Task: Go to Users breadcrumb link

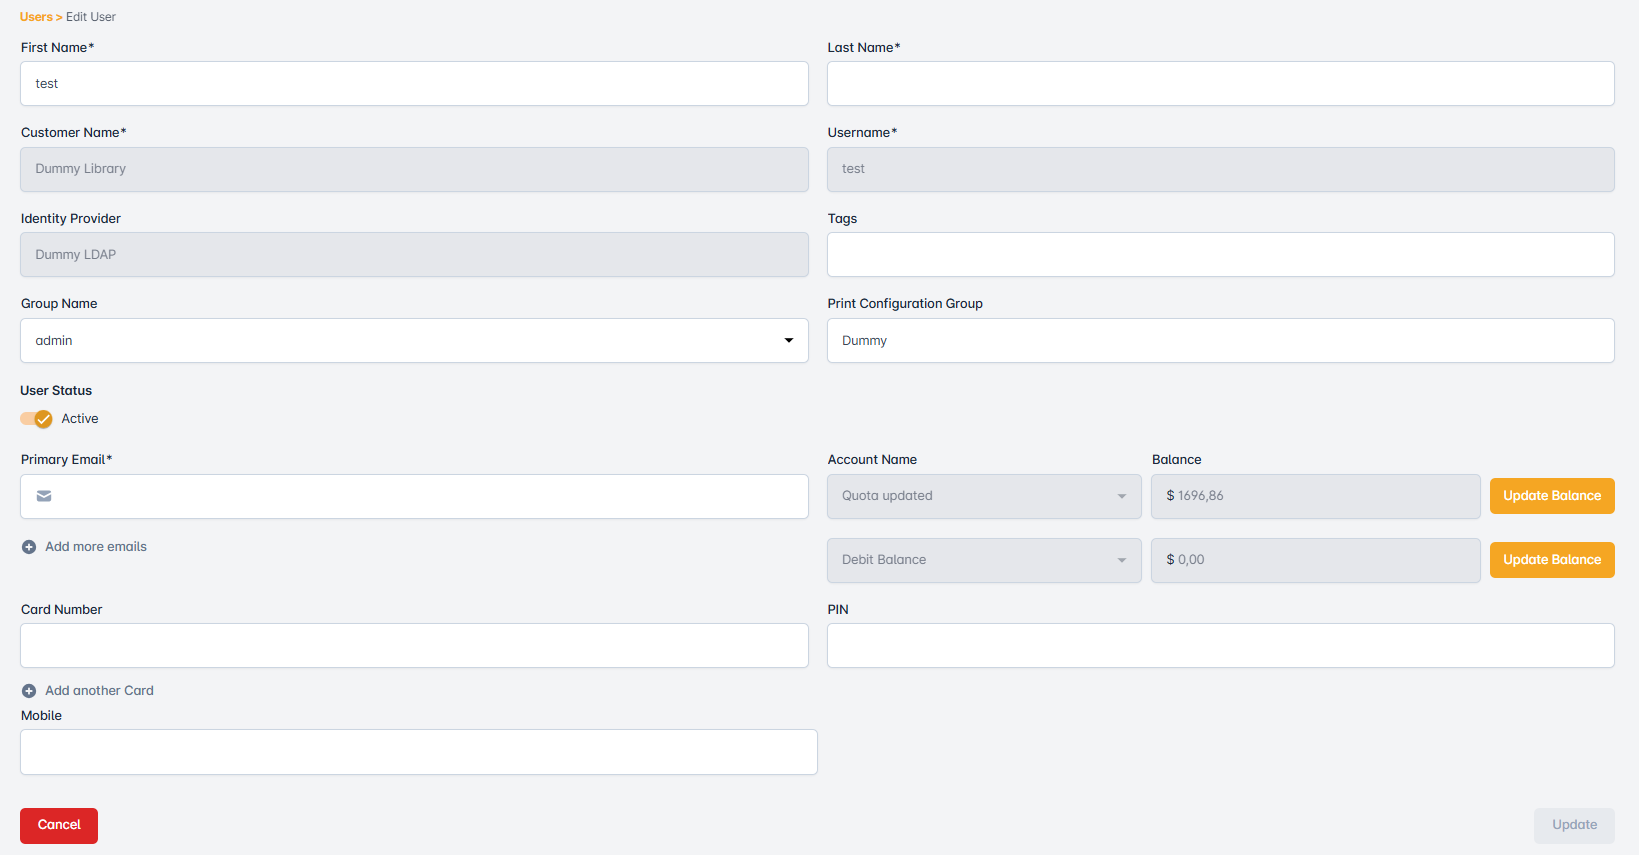Action: [36, 17]
